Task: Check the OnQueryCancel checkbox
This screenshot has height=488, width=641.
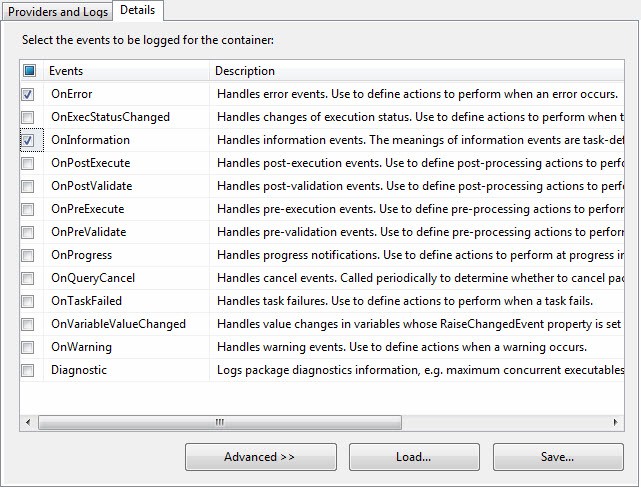Action: tap(28, 278)
